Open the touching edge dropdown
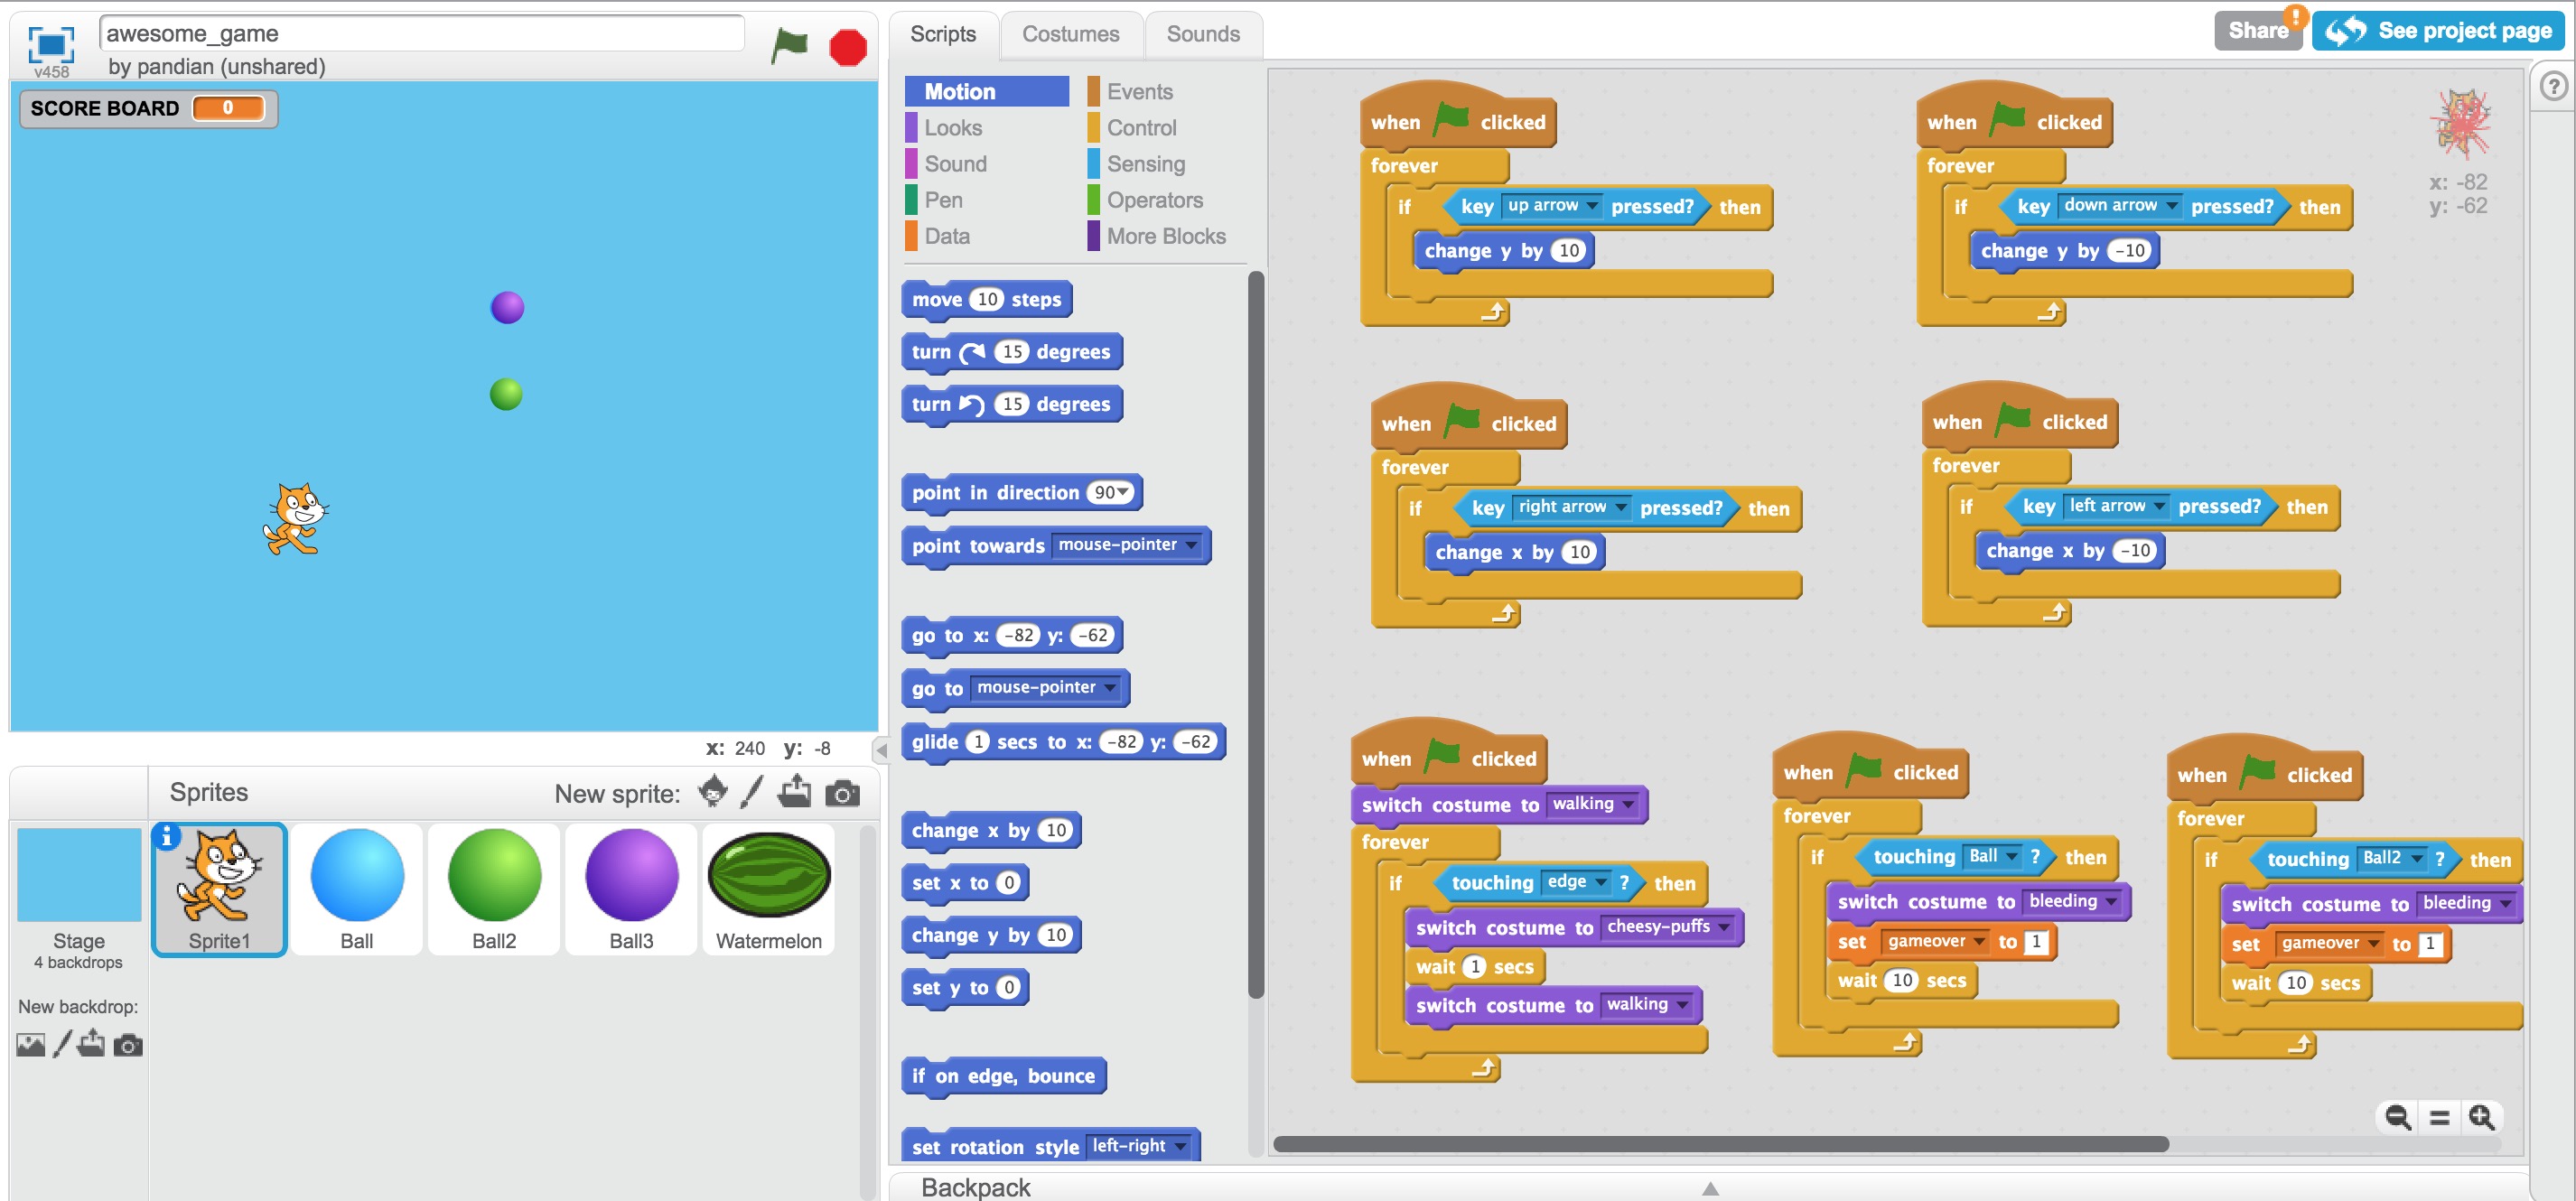 (1601, 882)
